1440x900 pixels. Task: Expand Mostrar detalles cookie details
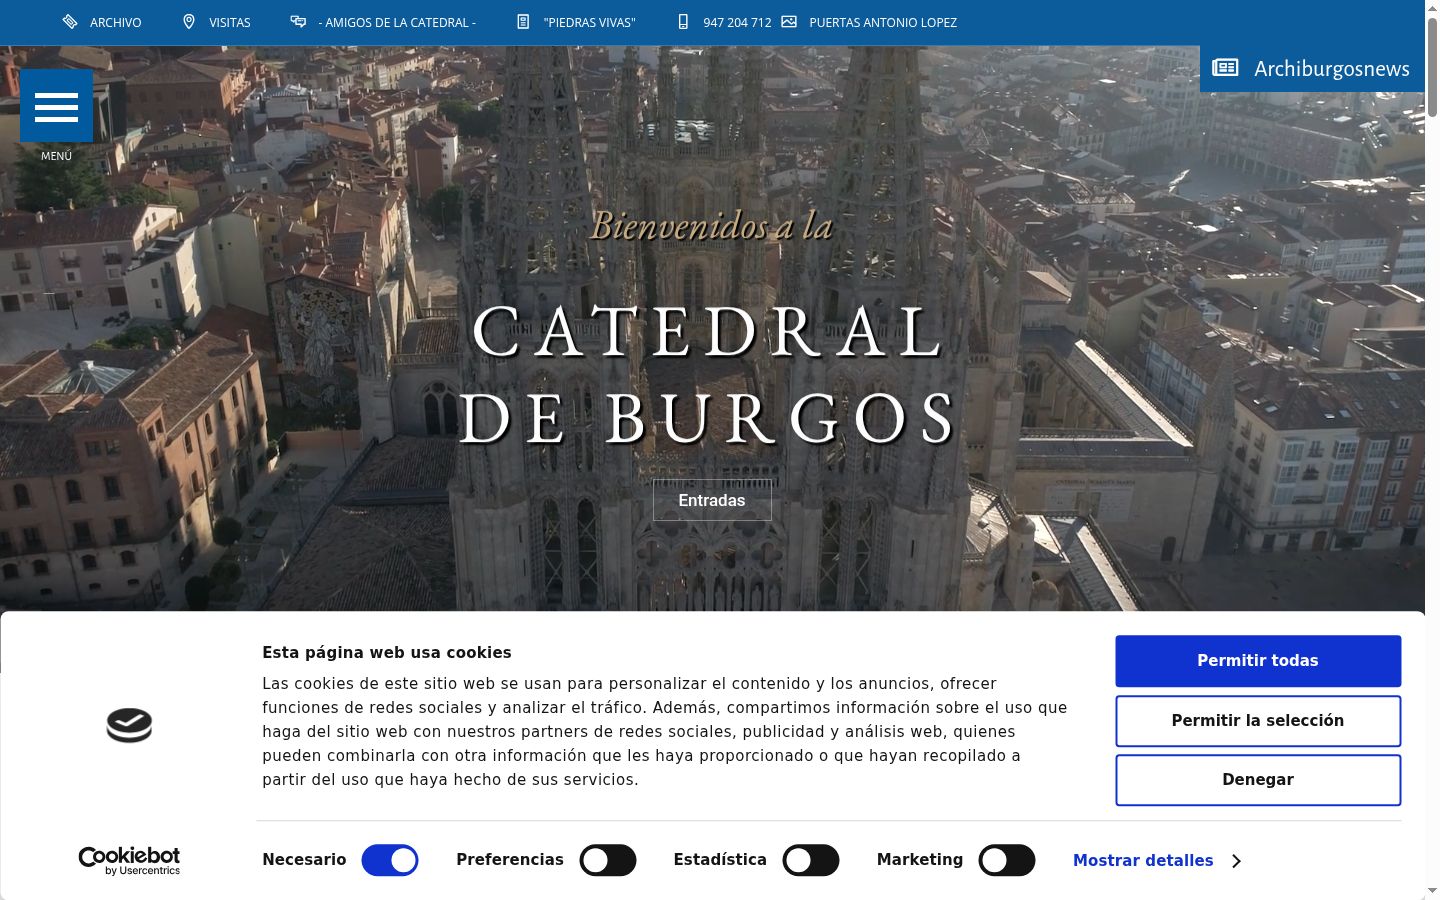tap(1143, 860)
